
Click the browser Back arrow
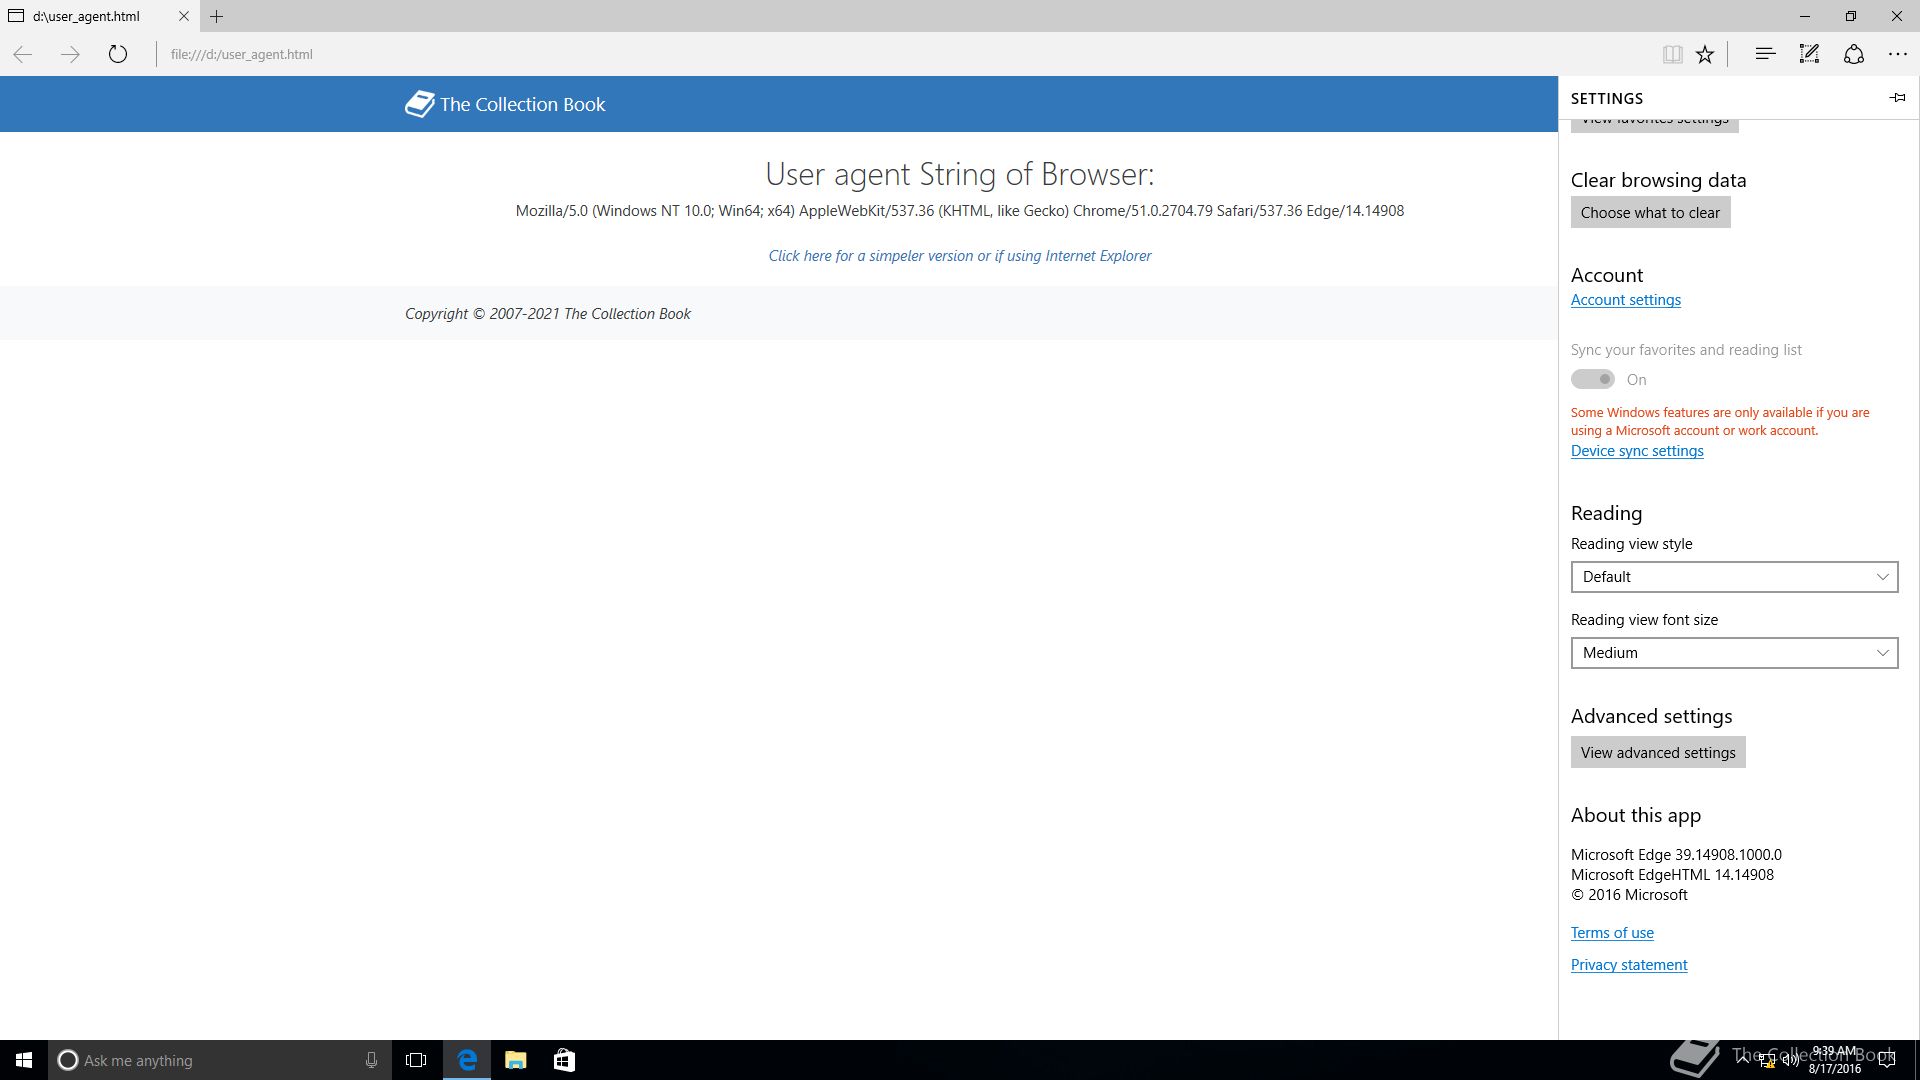pyautogui.click(x=23, y=54)
